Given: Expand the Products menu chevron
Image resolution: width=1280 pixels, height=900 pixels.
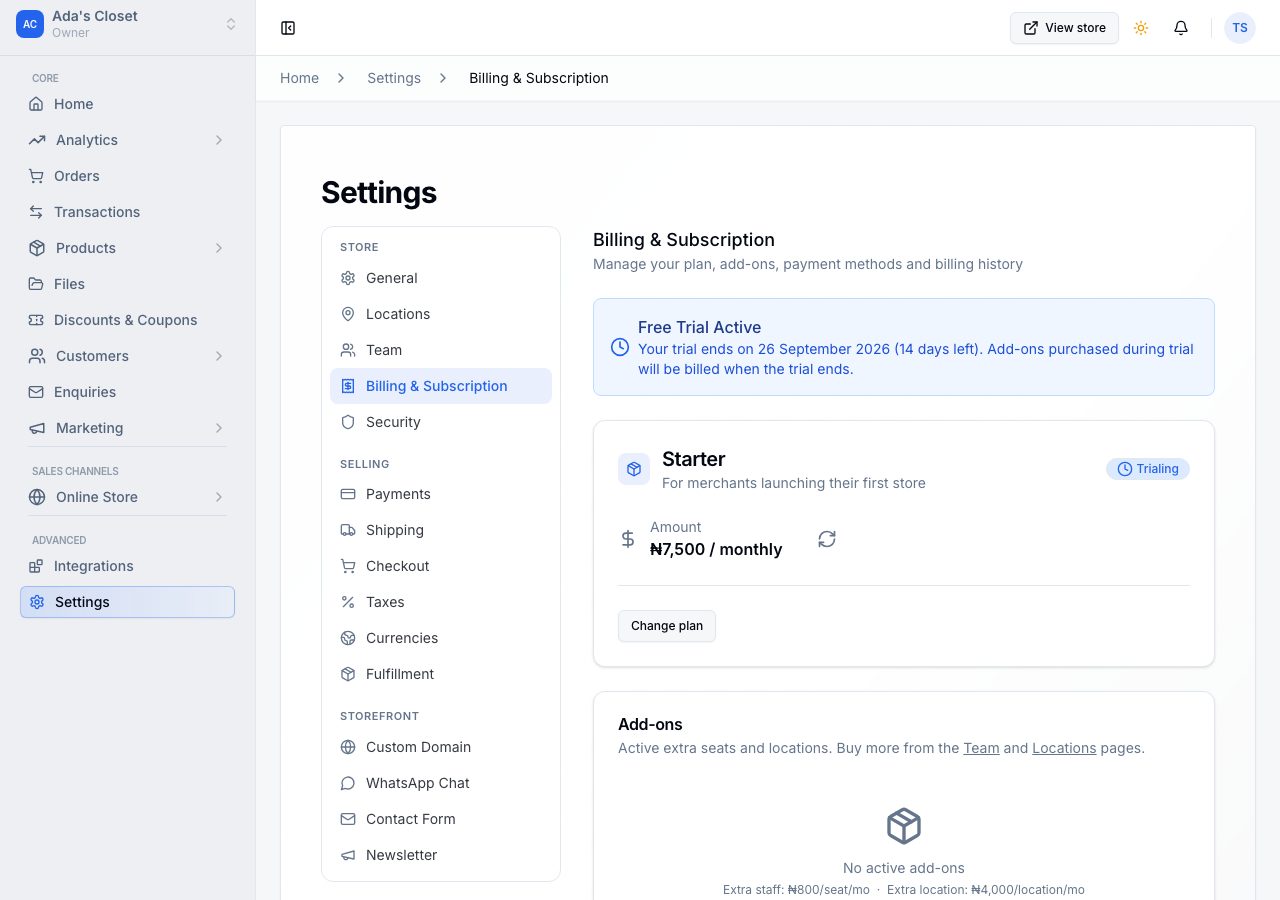Looking at the screenshot, I should coord(218,248).
